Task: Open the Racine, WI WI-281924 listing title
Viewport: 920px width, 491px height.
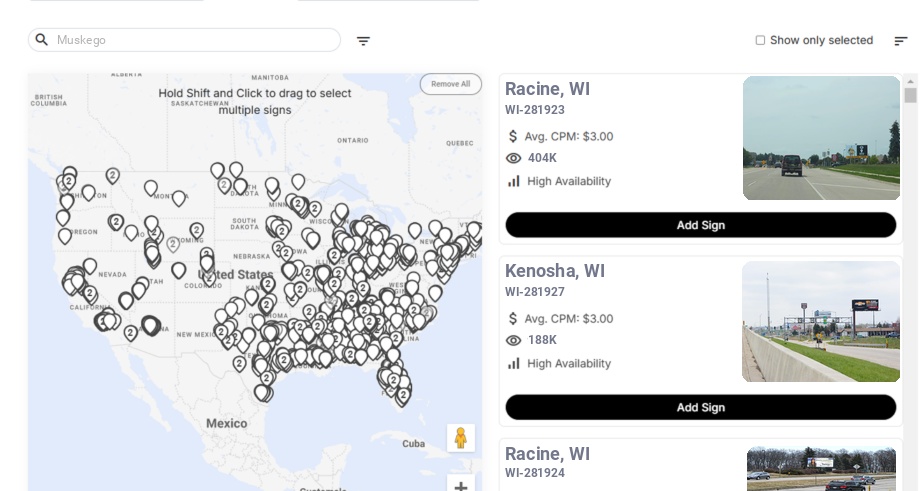Action: (547, 454)
